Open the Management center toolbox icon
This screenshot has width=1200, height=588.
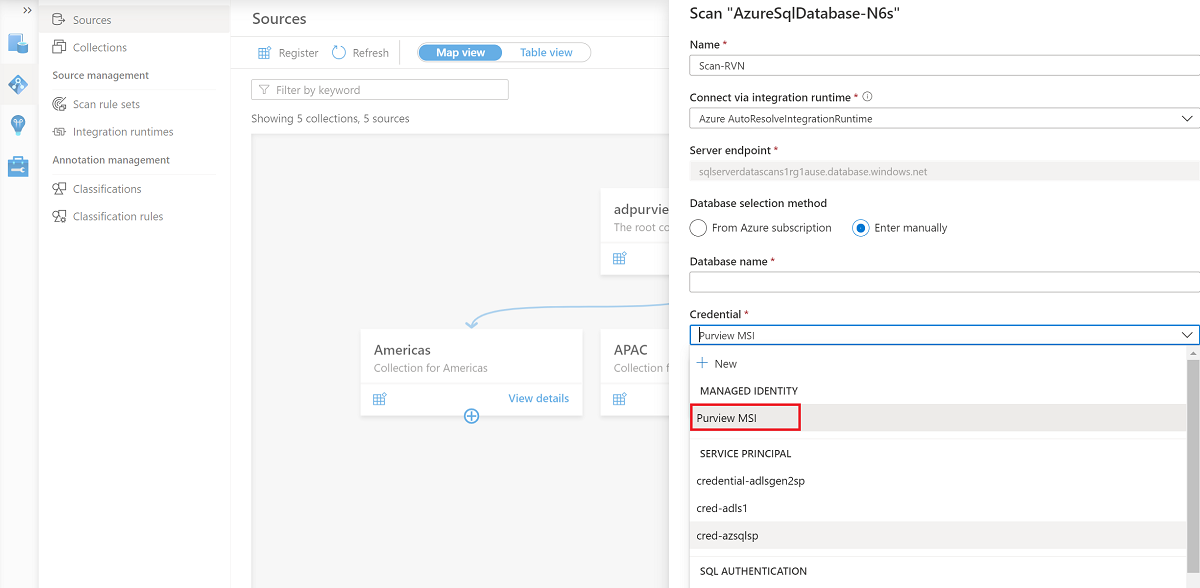pyautogui.click(x=16, y=166)
